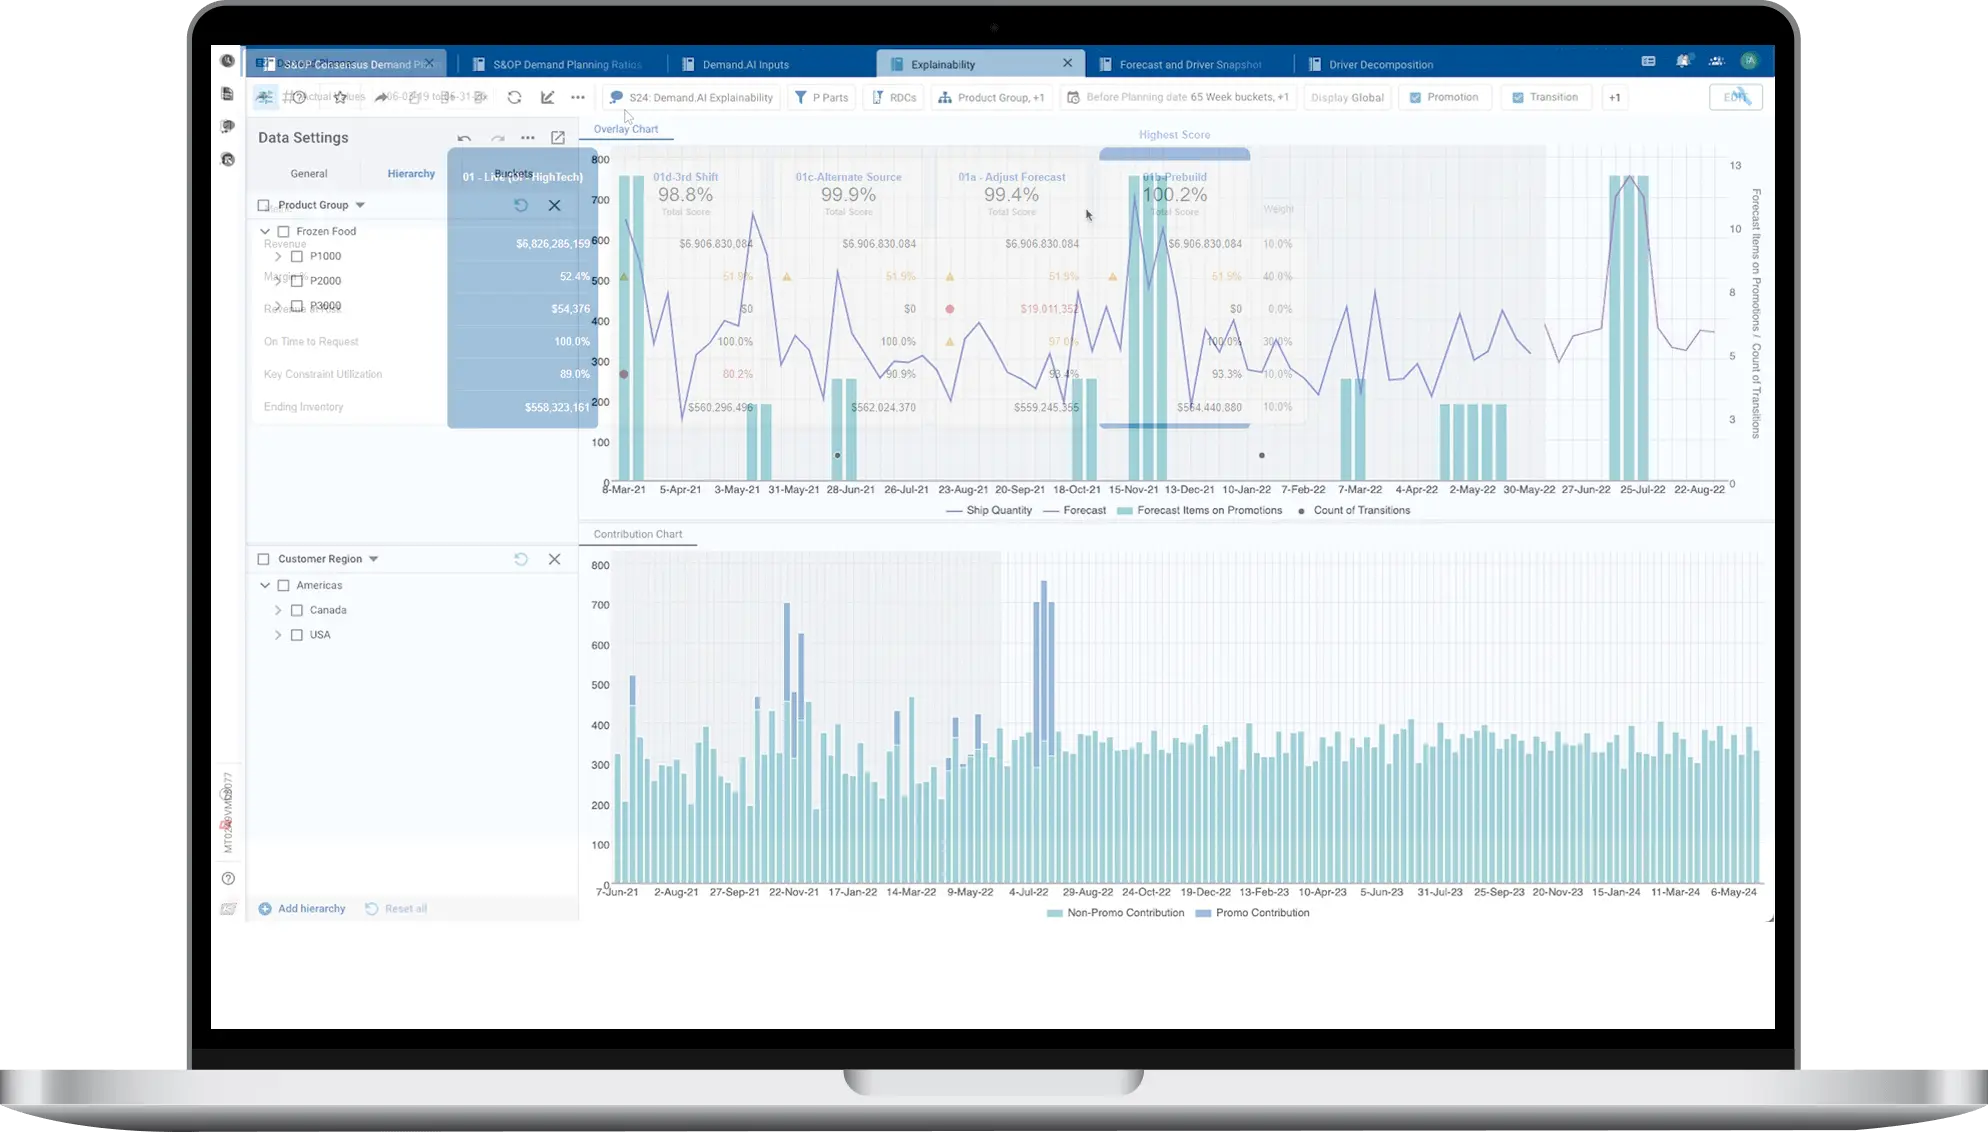Viewport: 1988px width, 1132px height.
Task: Check the Frozen Food checkbox
Action: coord(283,231)
